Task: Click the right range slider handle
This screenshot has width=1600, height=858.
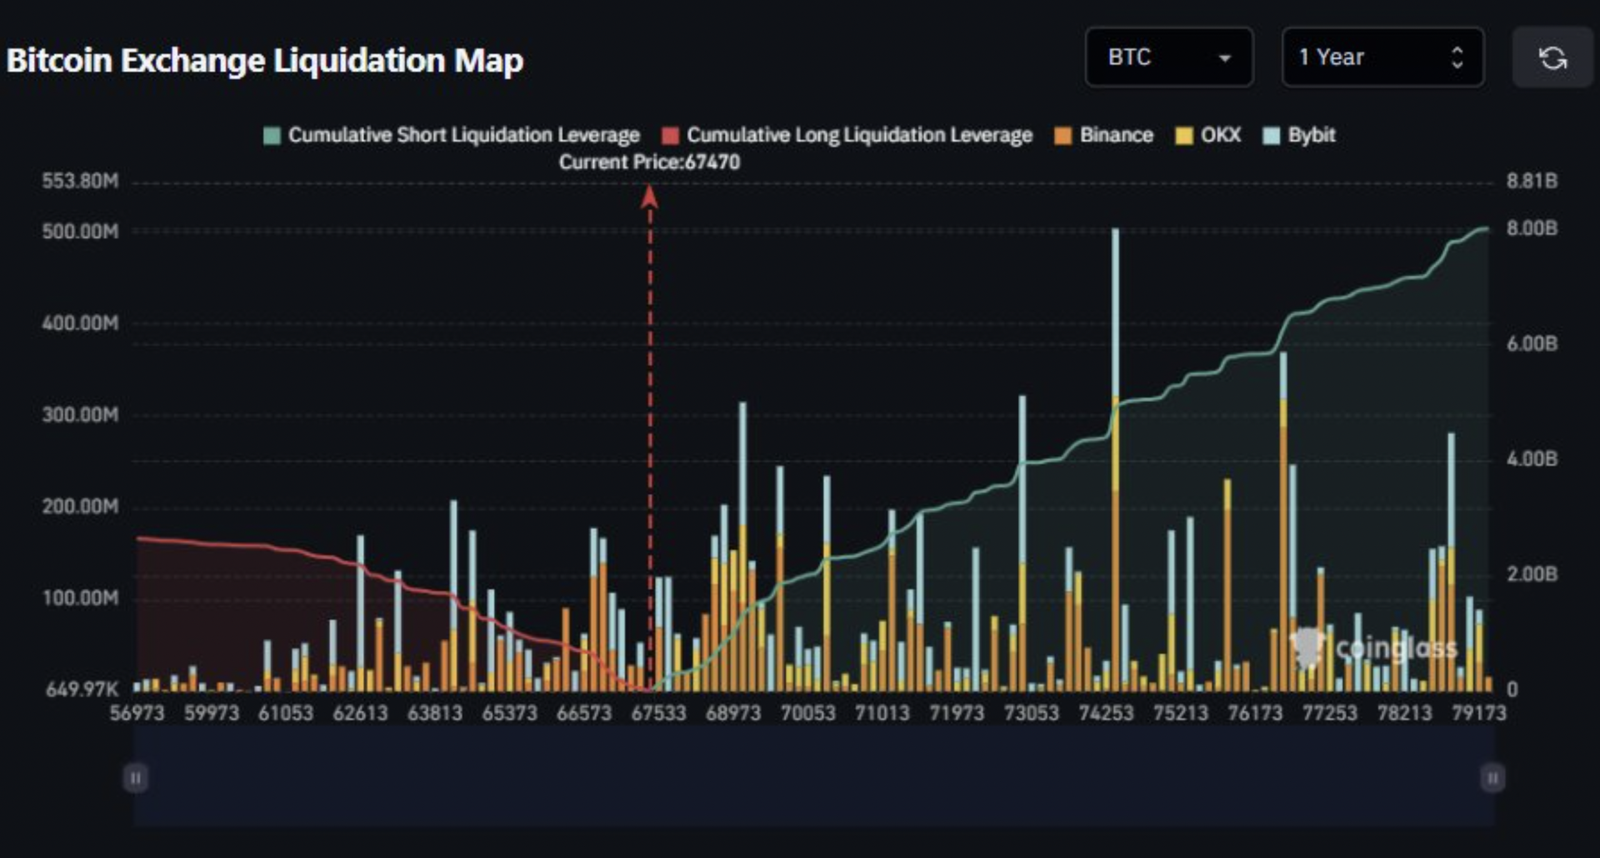Action: tap(1492, 777)
